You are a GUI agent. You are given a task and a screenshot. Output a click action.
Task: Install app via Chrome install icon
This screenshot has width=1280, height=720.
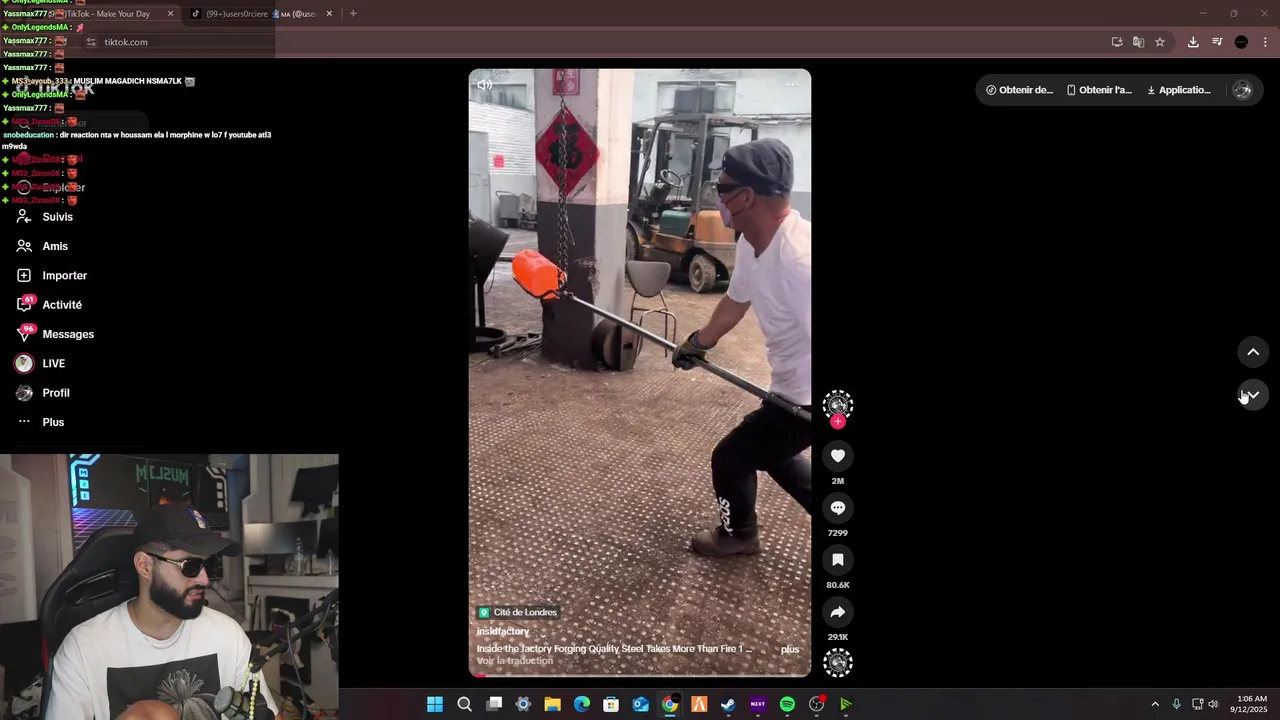click(1117, 42)
